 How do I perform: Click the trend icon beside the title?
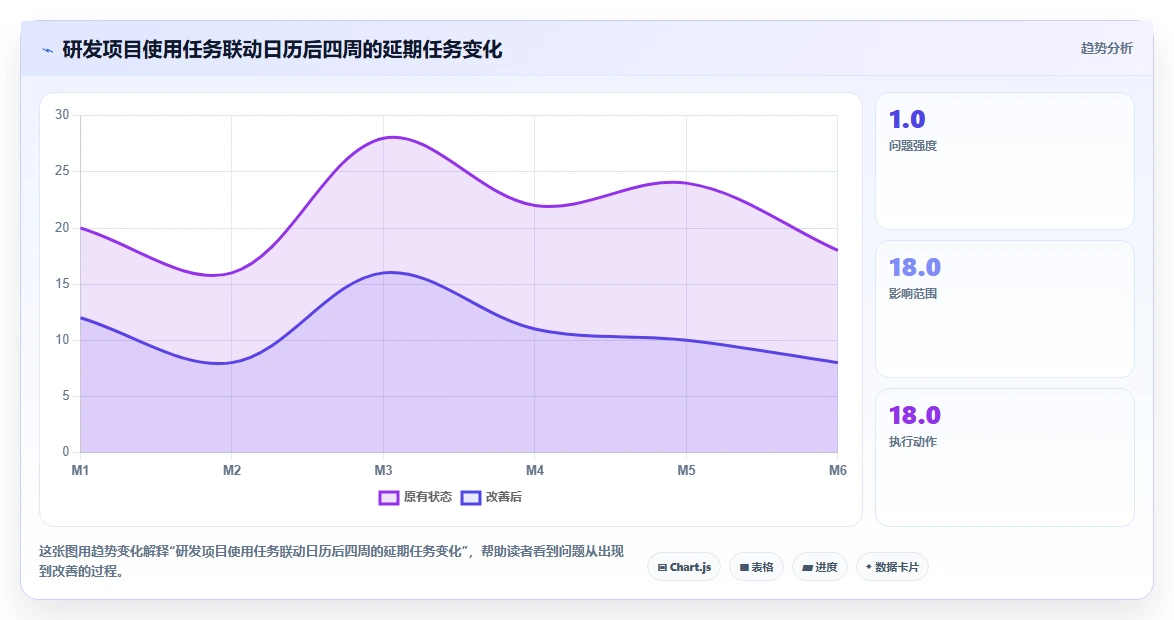point(48,50)
